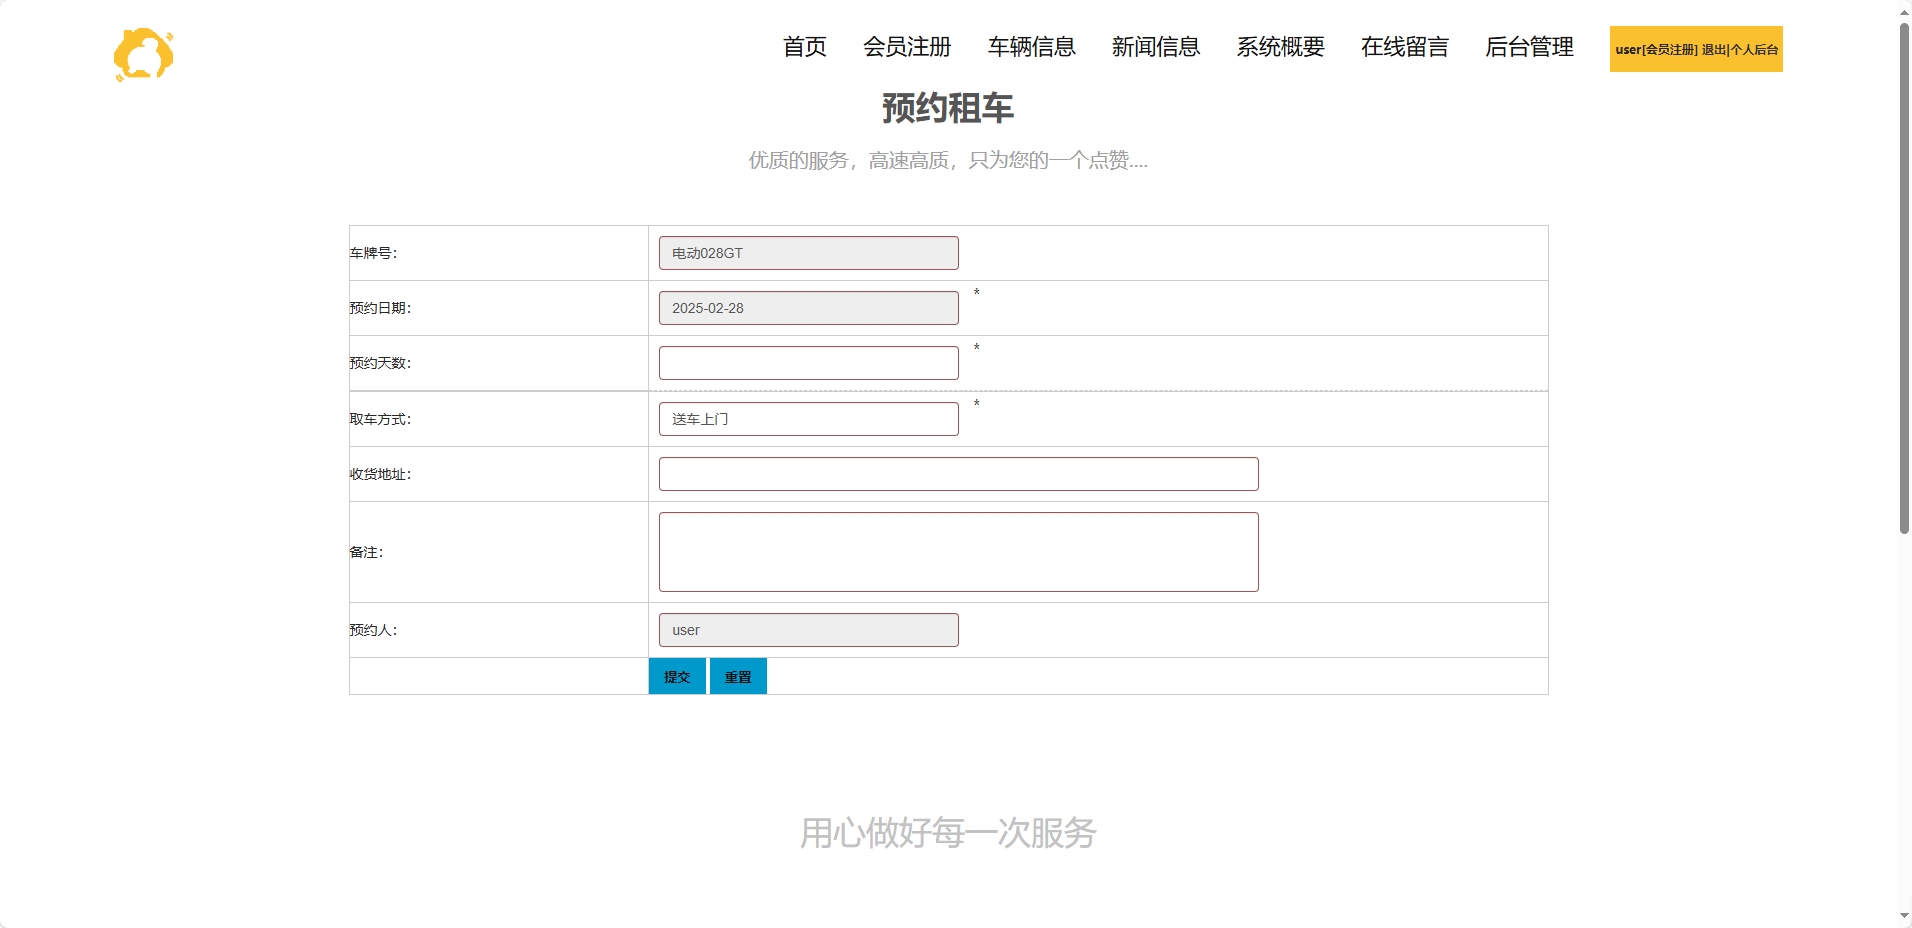
Task: Open the 取车方式 dropdown showing 送车上门
Action: pyautogui.click(x=807, y=418)
